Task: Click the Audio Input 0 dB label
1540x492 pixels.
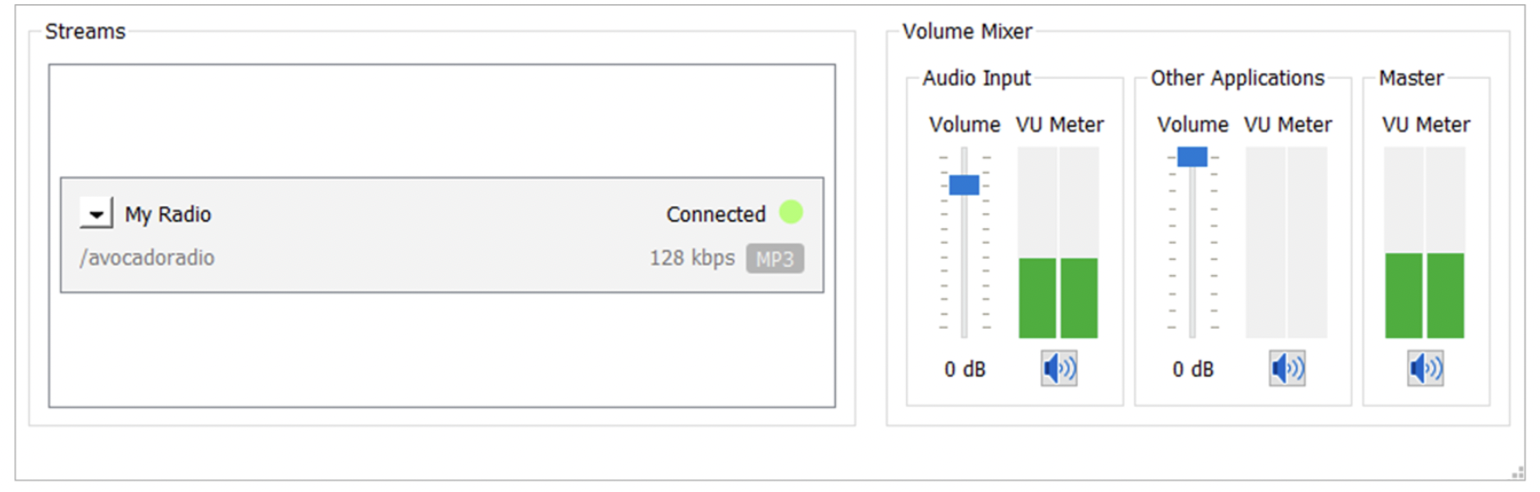Action: [965, 370]
